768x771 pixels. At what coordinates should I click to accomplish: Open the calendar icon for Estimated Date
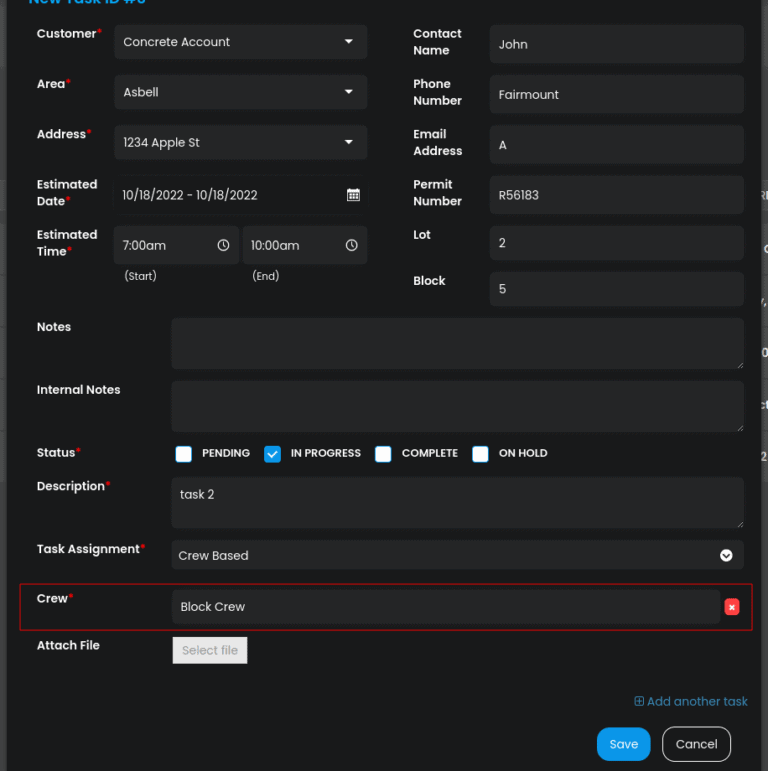coord(353,195)
